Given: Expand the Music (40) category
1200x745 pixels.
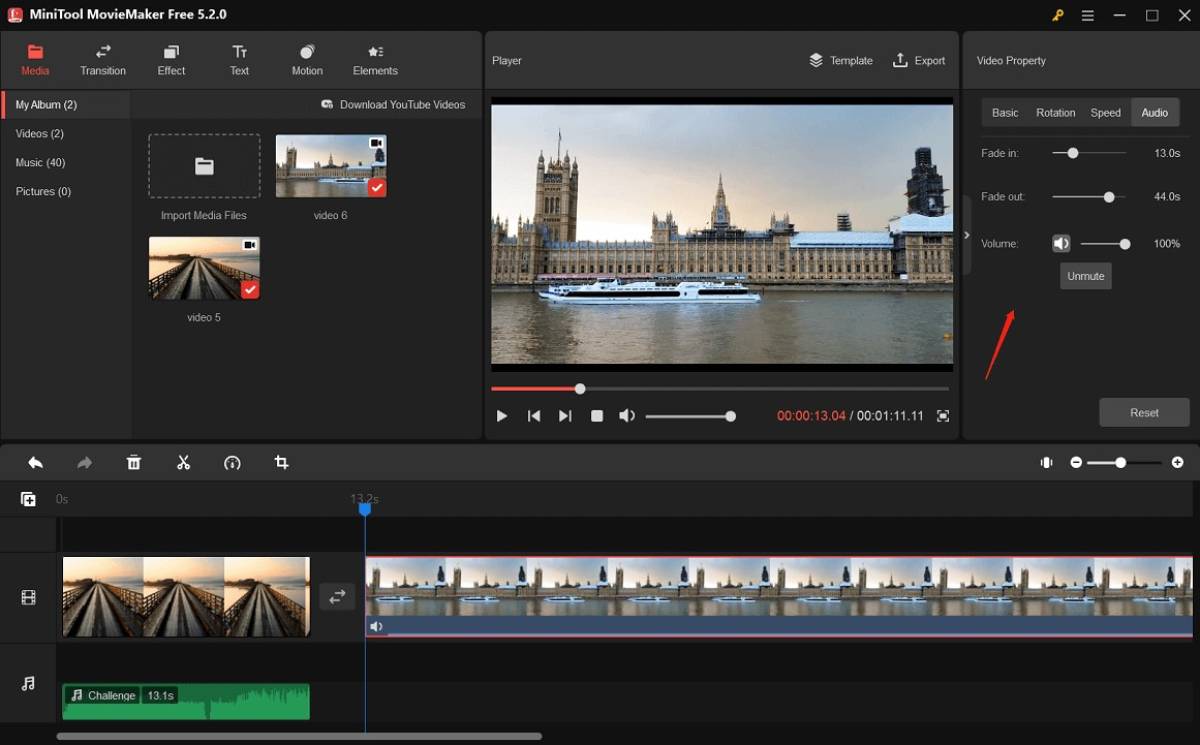Looking at the screenshot, I should (41, 162).
